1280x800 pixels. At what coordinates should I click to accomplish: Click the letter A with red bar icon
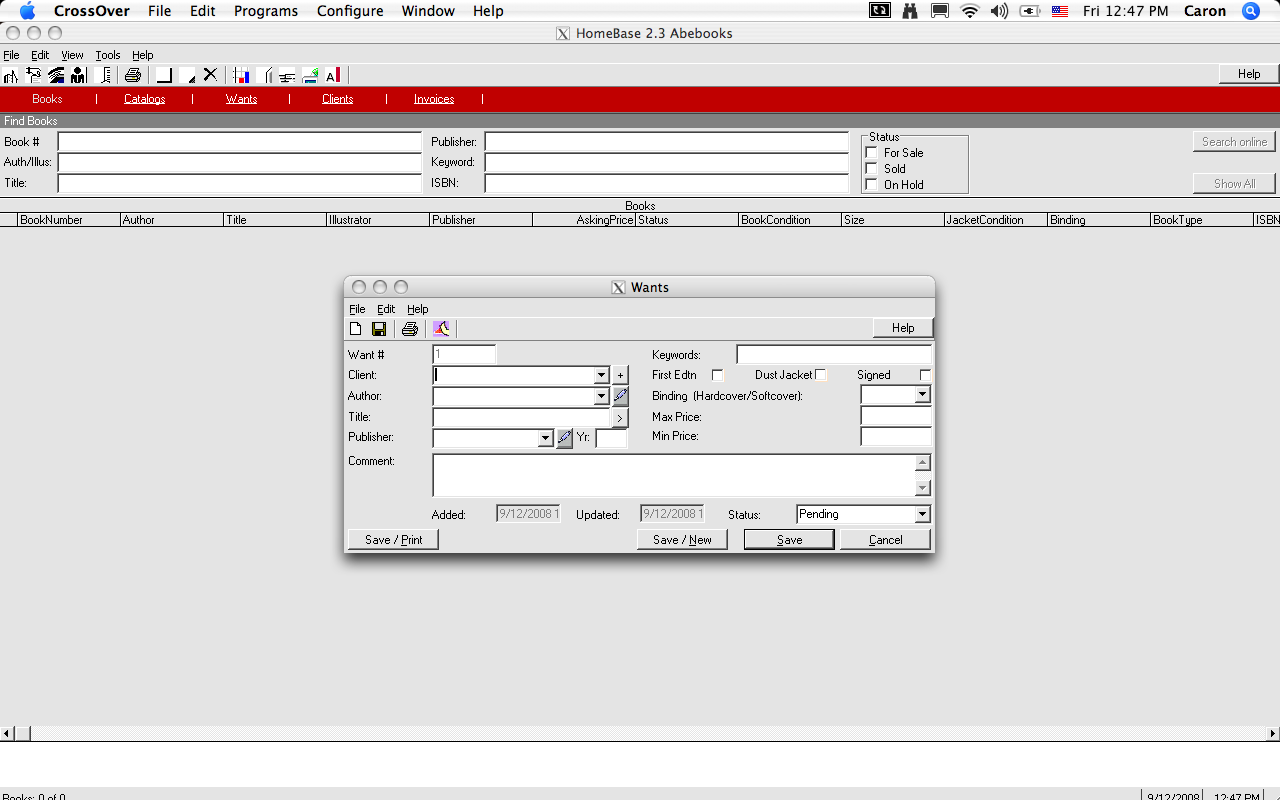click(333, 75)
